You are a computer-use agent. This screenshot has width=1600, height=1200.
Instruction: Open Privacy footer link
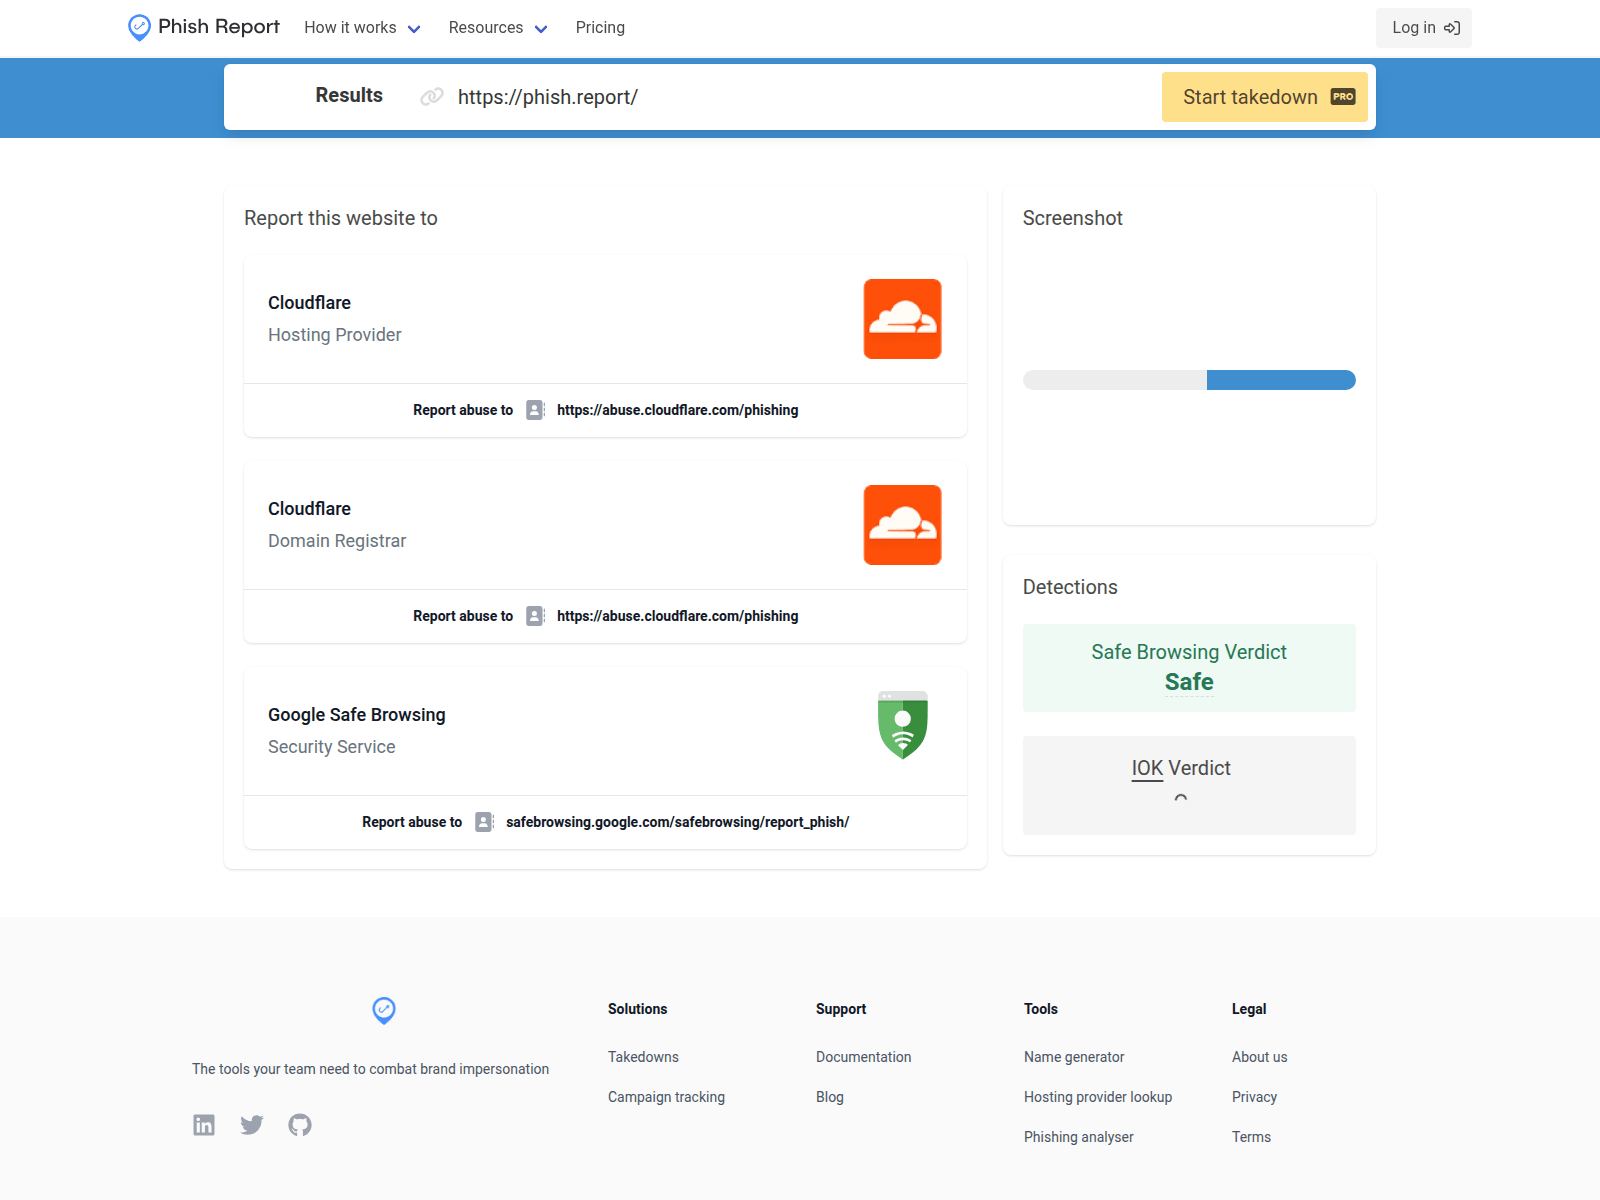click(1255, 1097)
